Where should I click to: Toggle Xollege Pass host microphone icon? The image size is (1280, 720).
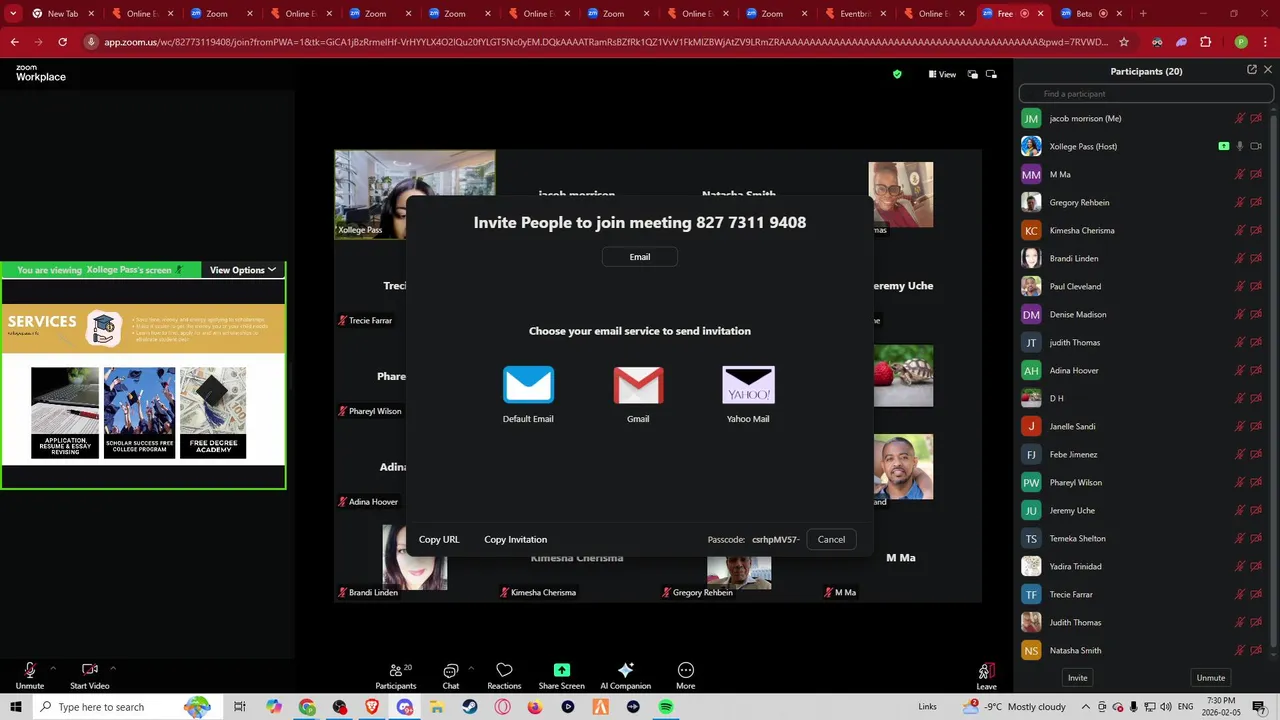click(1240, 146)
